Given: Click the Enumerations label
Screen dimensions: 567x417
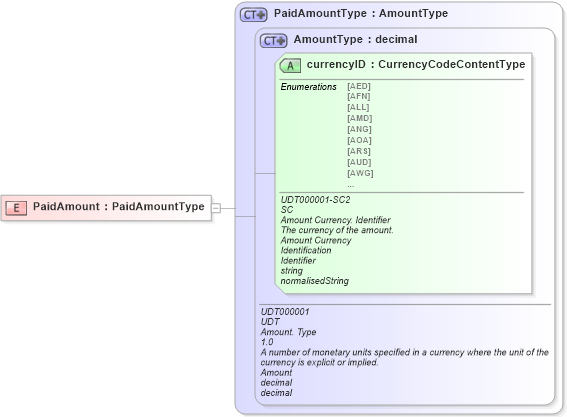Looking at the screenshot, I should [x=308, y=87].
